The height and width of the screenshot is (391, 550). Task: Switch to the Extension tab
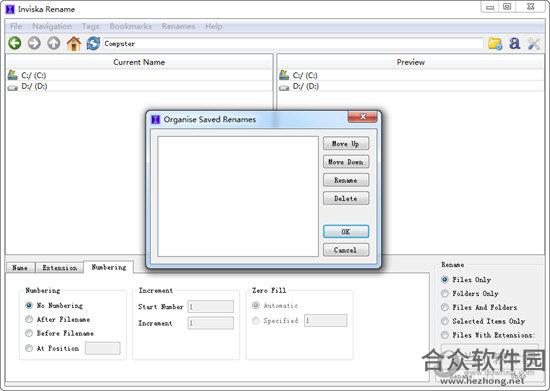(60, 268)
